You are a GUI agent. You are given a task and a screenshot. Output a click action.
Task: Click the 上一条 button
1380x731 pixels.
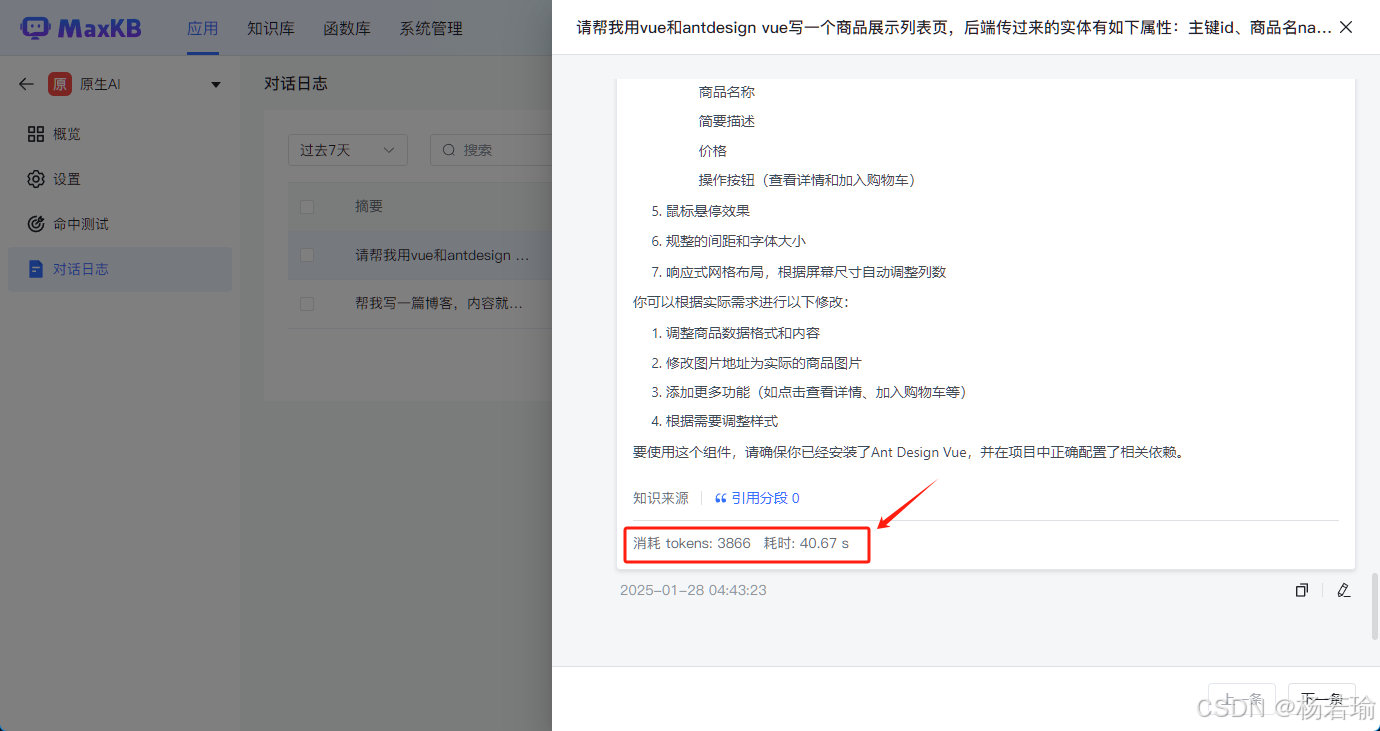point(1242,699)
